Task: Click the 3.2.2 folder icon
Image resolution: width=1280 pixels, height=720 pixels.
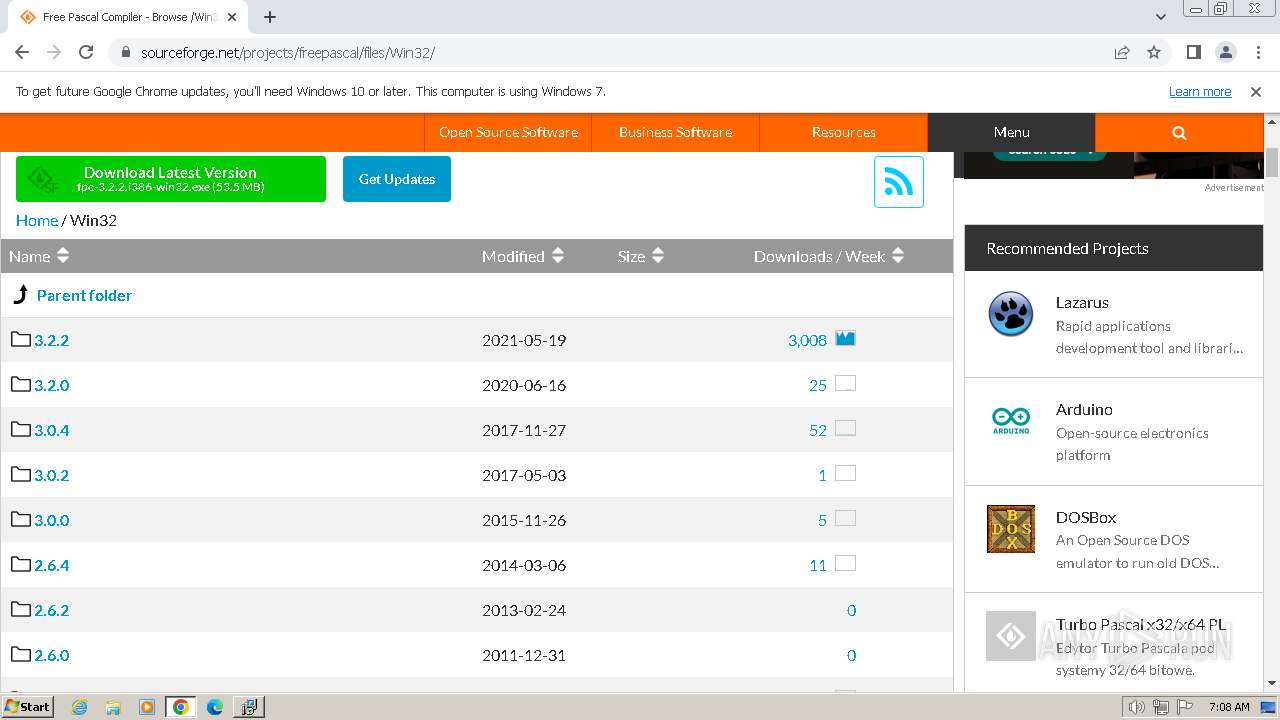Action: click(x=21, y=339)
